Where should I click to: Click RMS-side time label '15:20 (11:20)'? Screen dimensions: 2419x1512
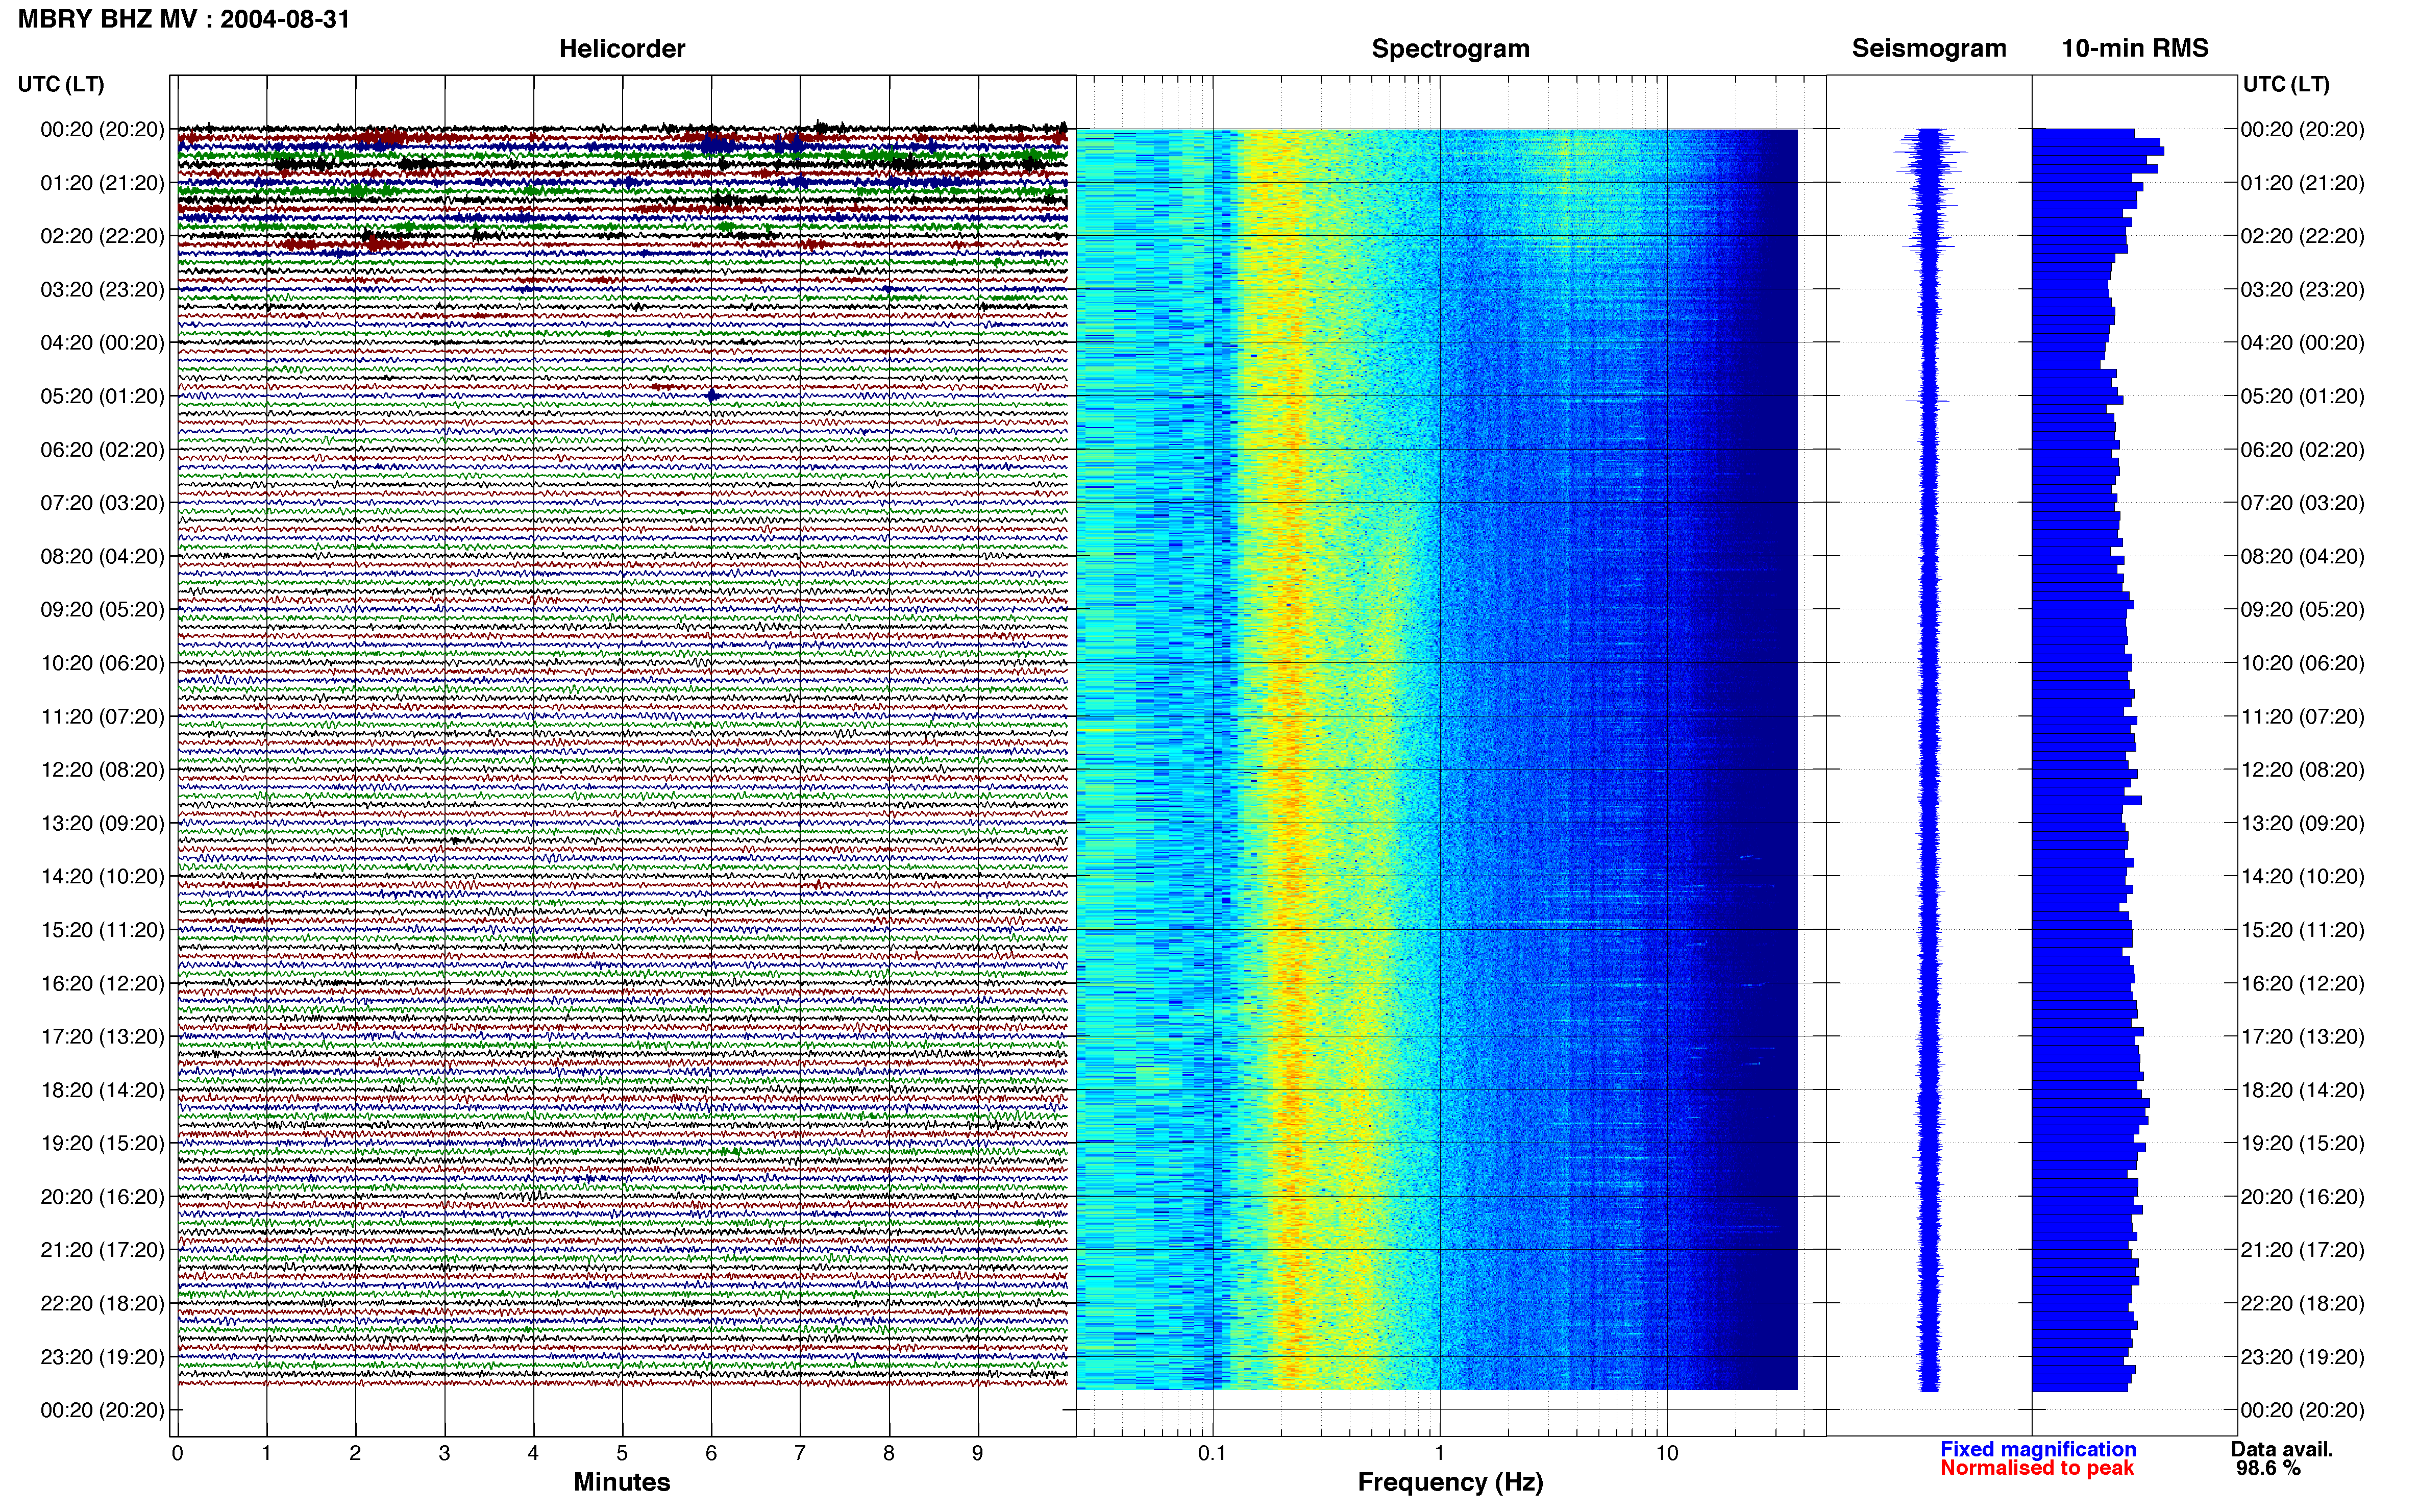click(2302, 930)
